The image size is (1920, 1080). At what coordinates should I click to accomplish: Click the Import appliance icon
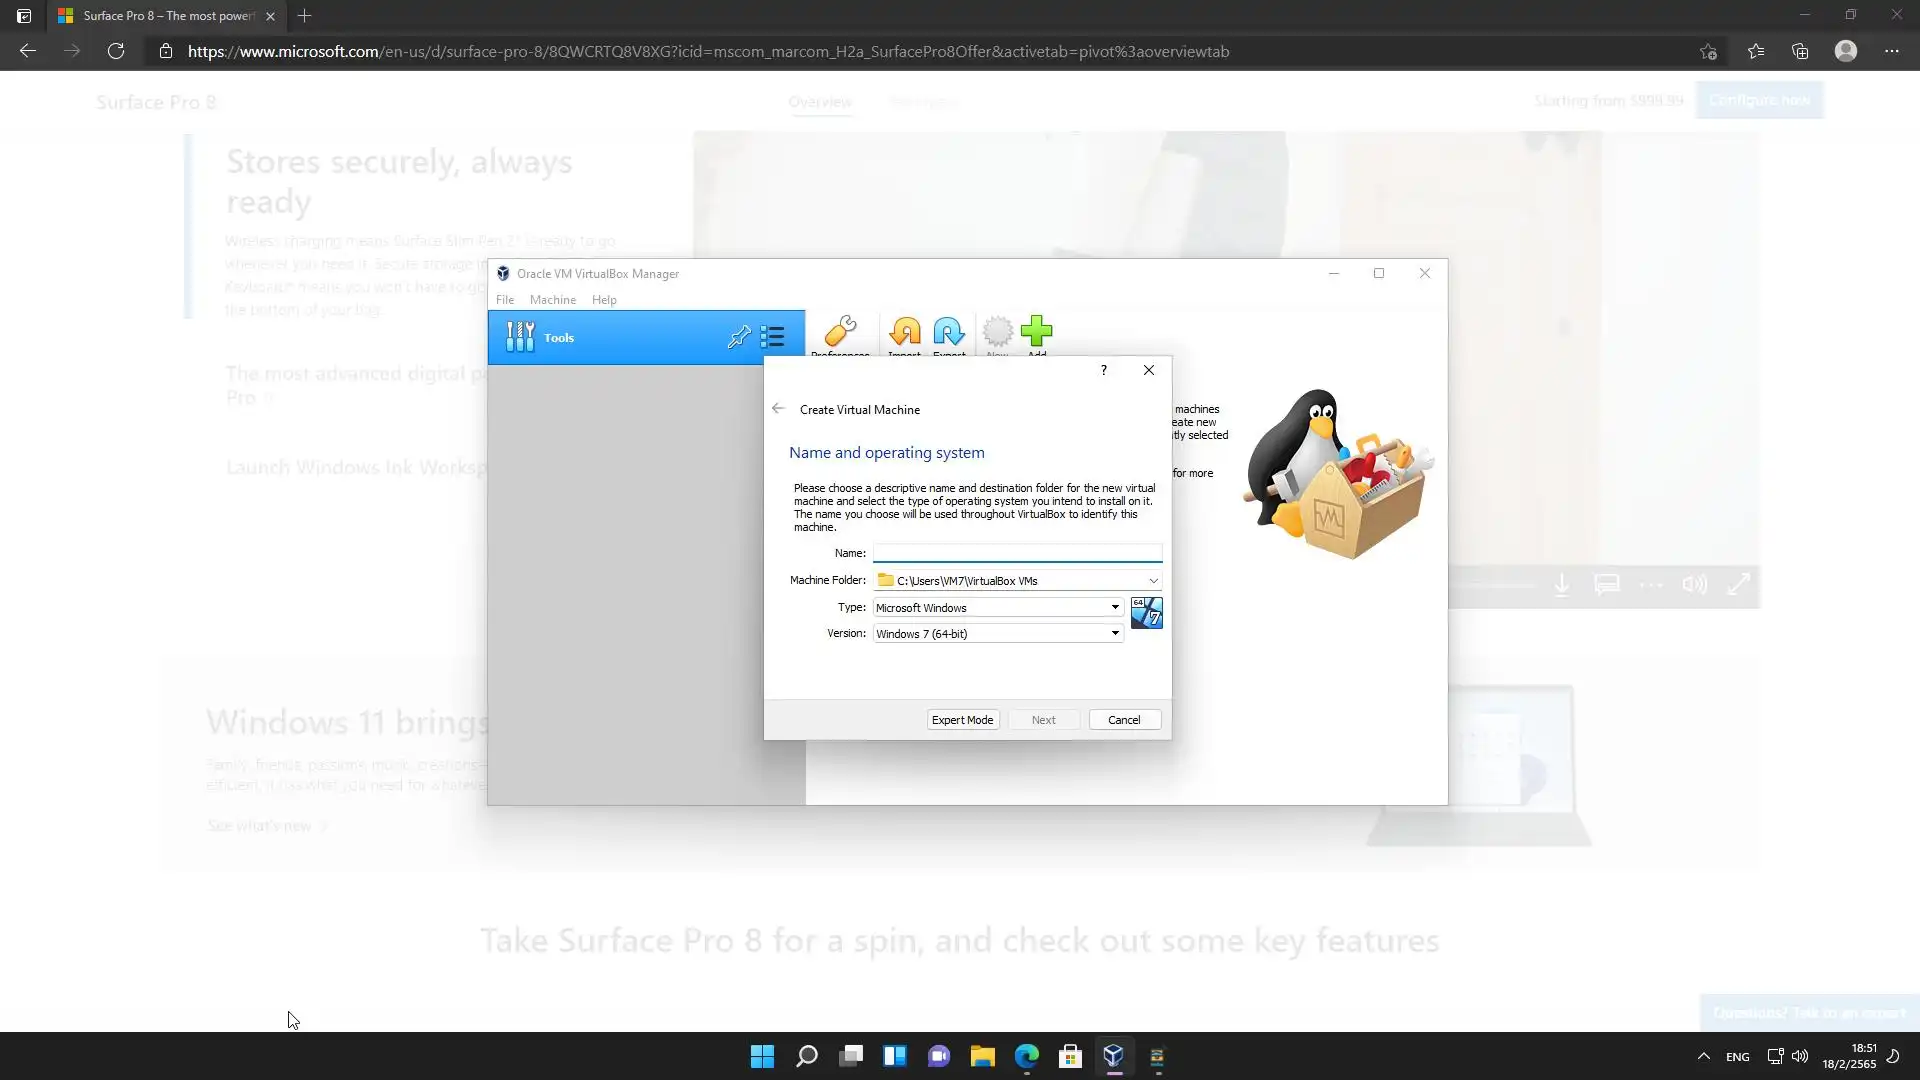tap(904, 332)
